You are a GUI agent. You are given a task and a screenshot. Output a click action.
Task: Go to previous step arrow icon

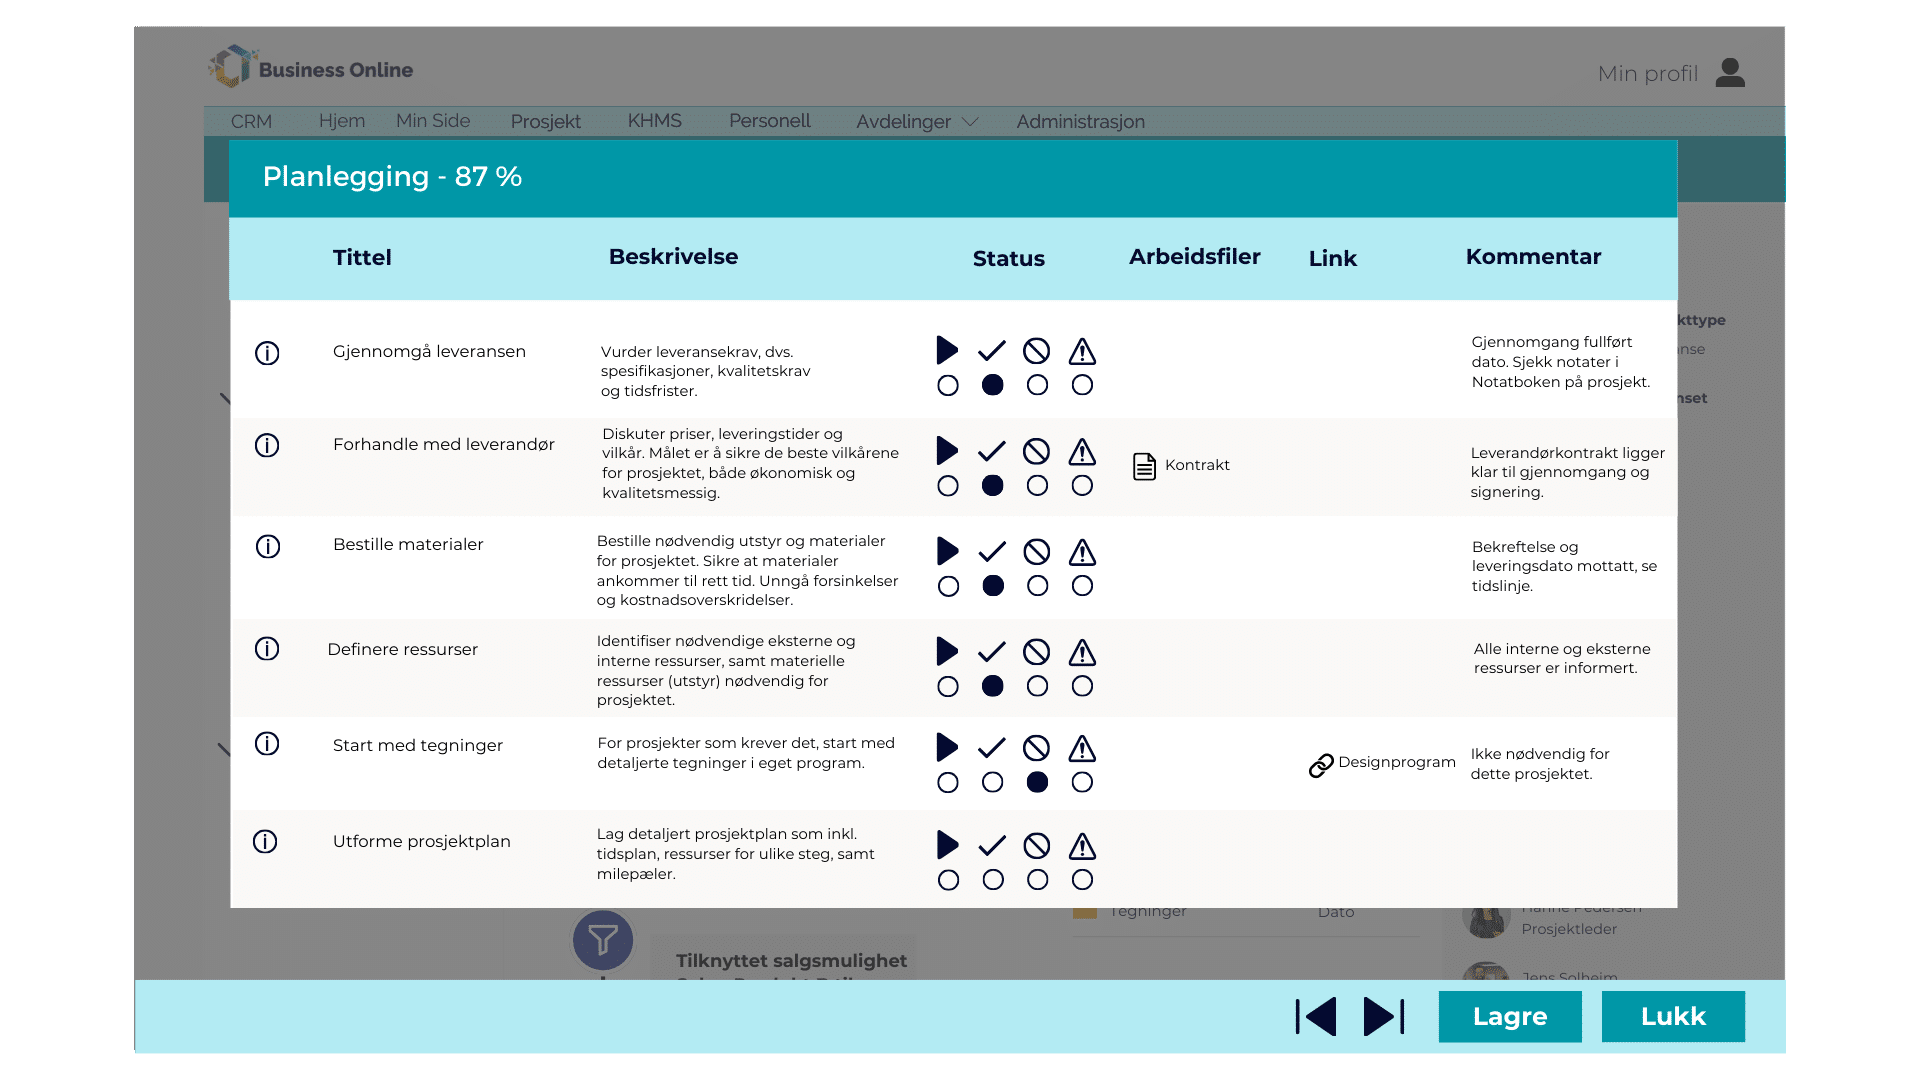point(1316,1017)
